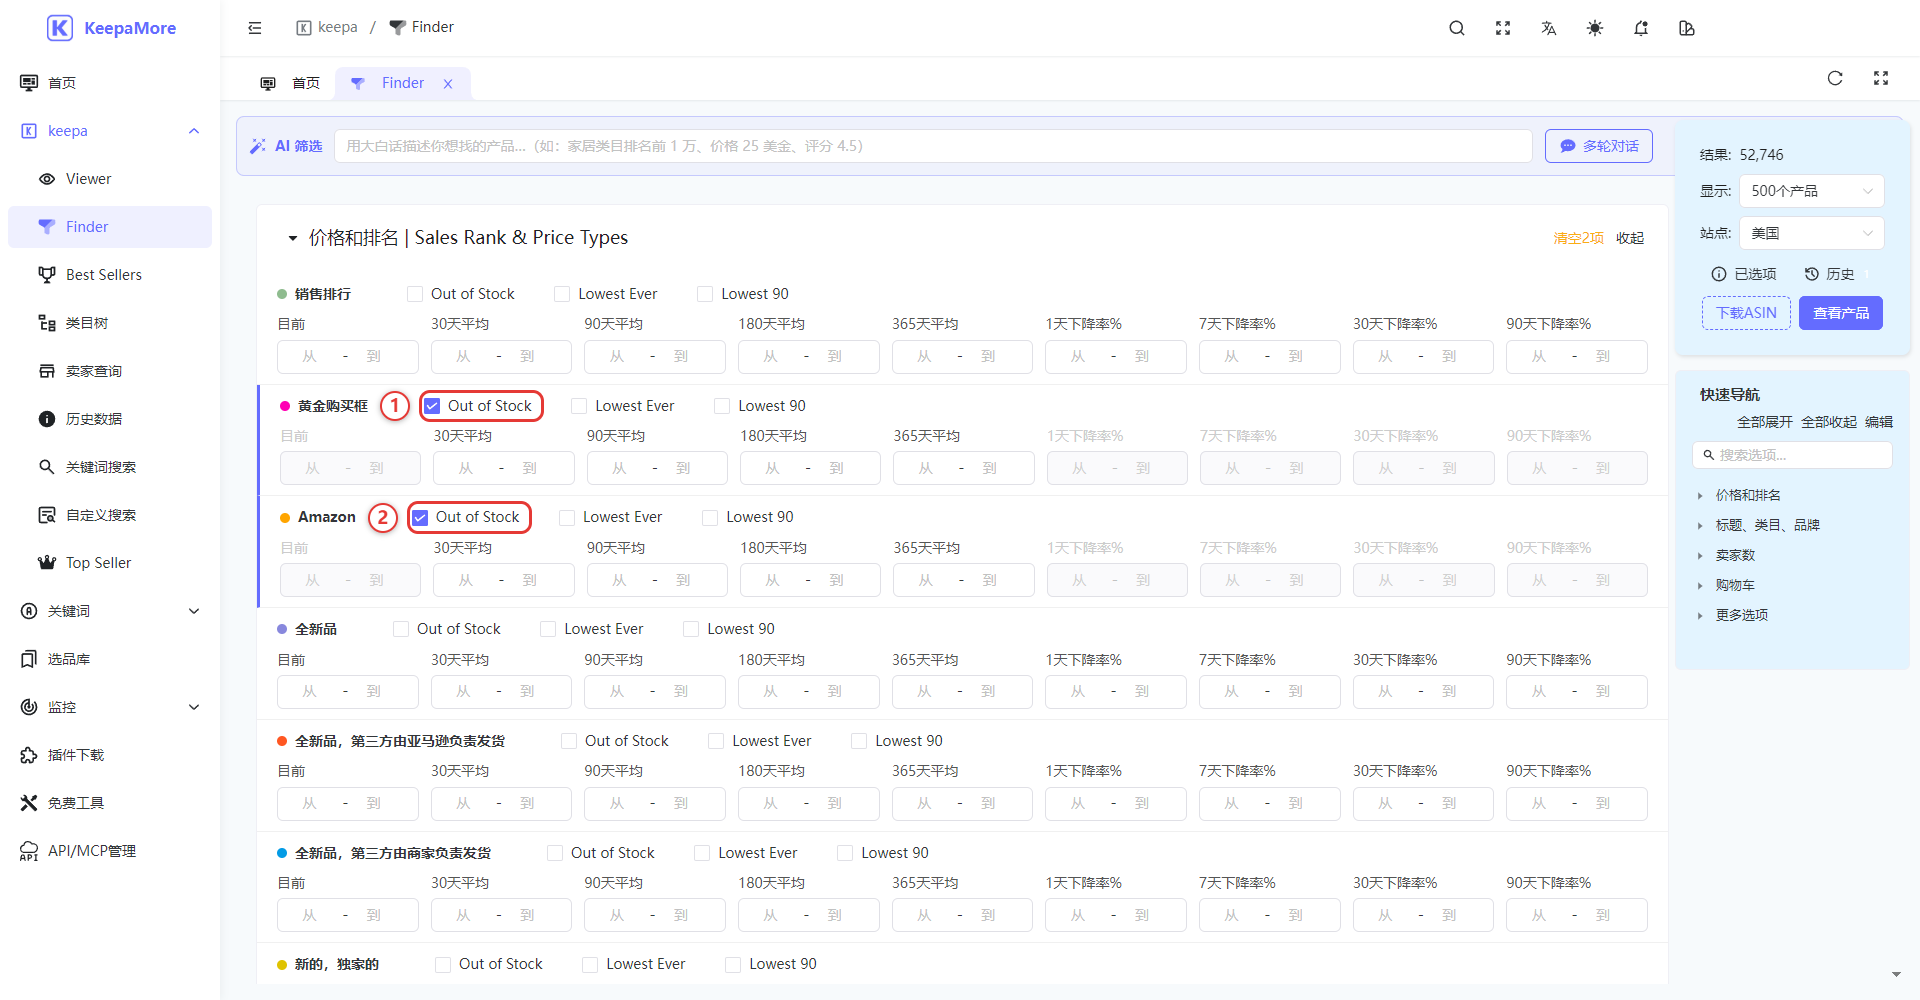Open the 站点 美国 dropdown

click(1811, 233)
